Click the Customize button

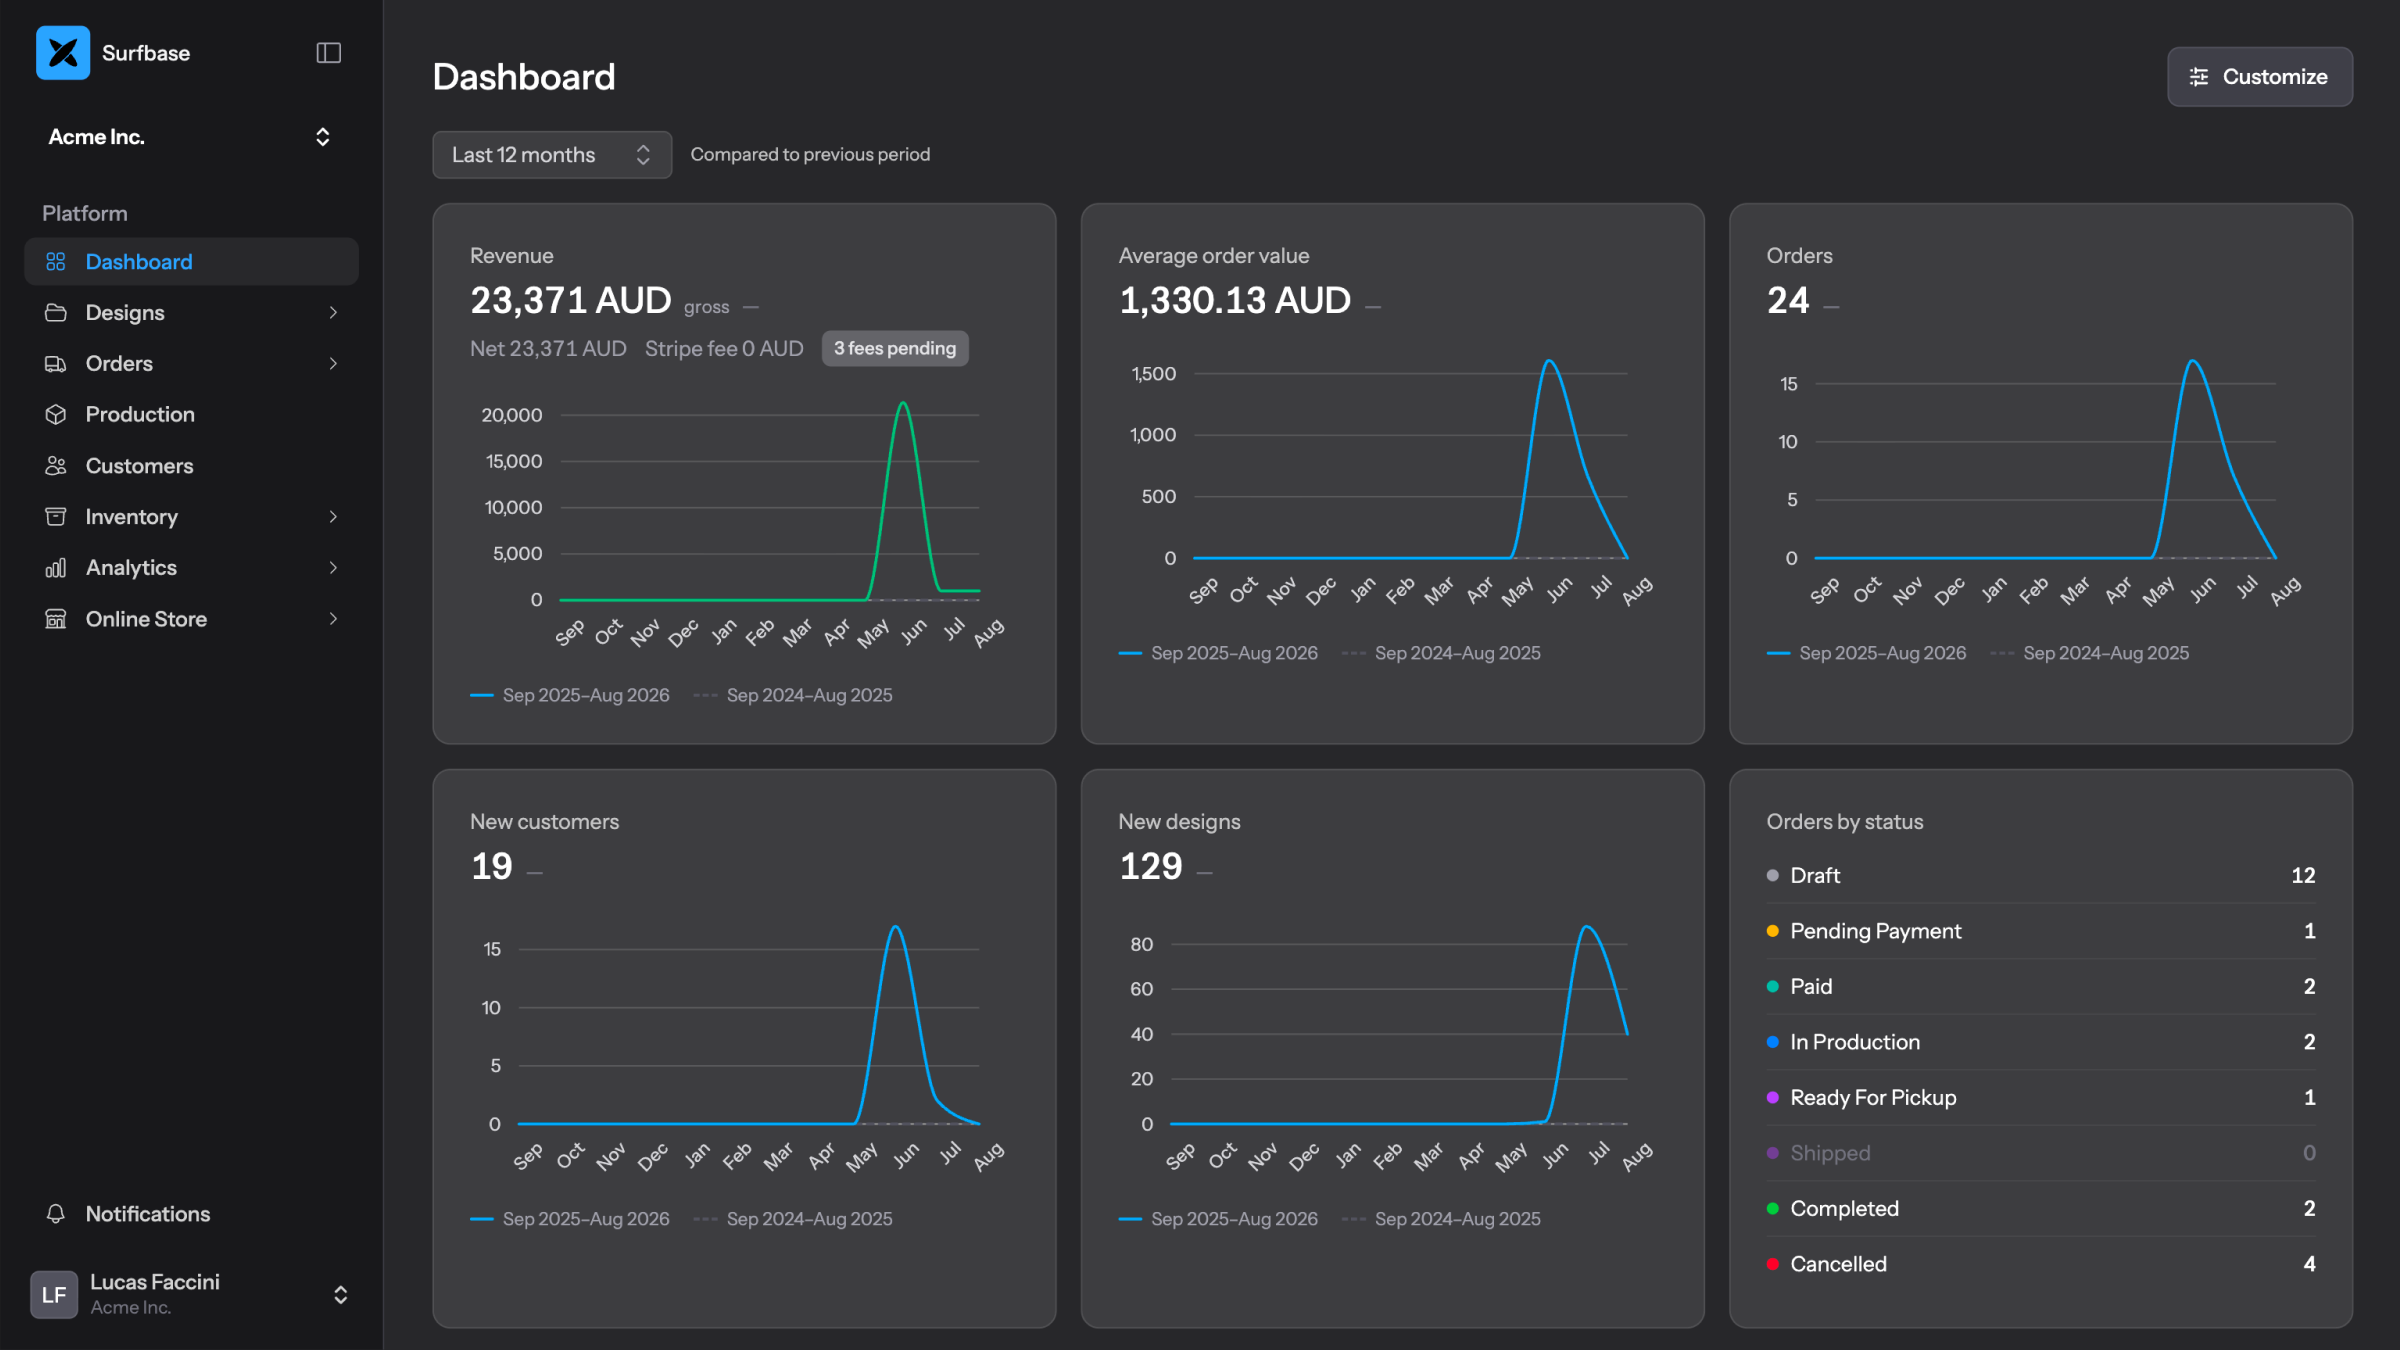[2260, 77]
